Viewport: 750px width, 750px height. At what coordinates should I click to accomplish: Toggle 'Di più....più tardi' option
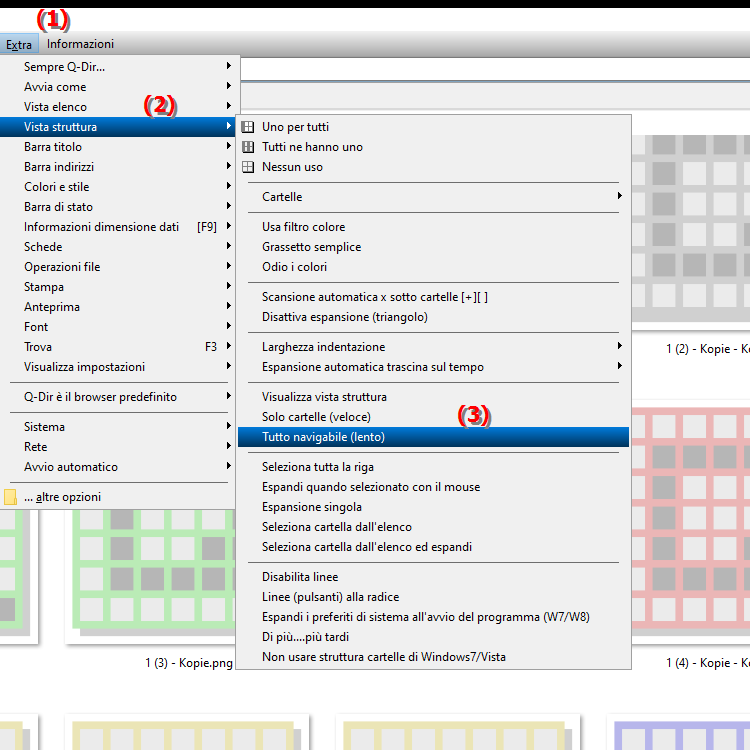433,637
